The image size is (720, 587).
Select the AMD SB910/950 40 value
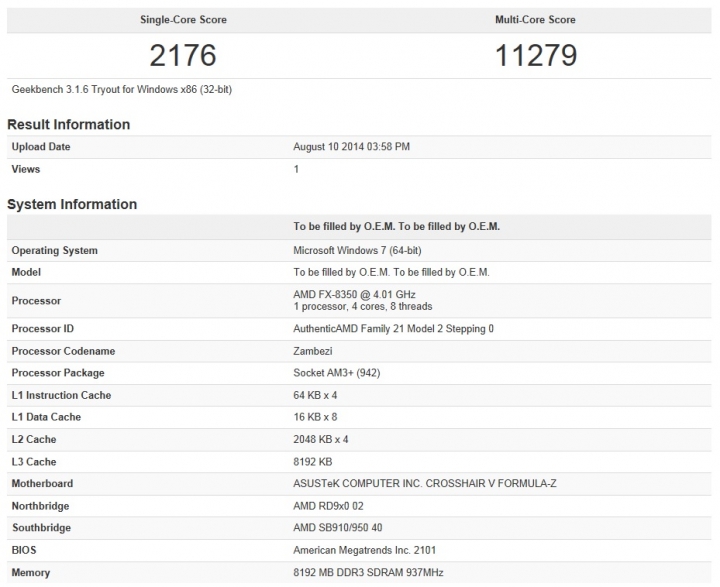[338, 528]
